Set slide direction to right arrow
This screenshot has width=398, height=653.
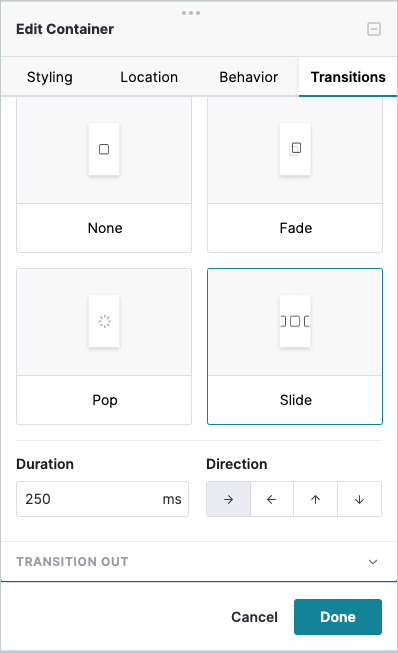[x=229, y=499]
